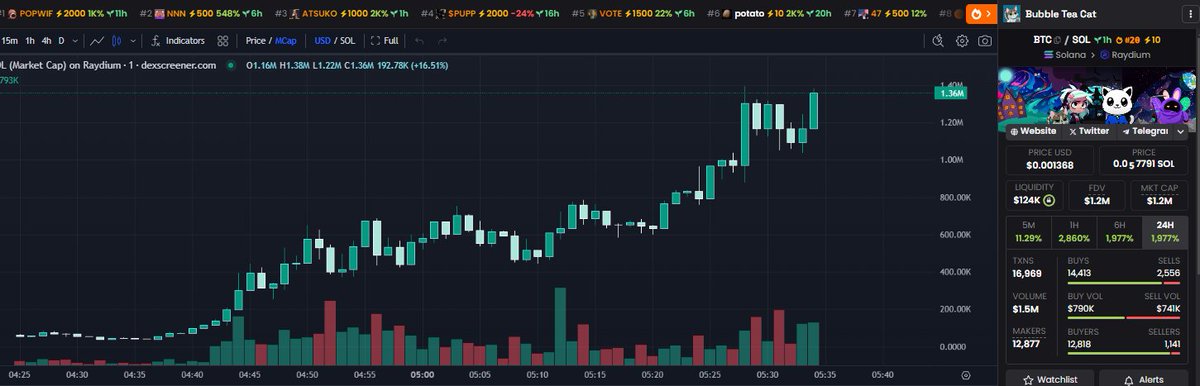The height and width of the screenshot is (386, 1200).
Task: Select the 5M stats tab
Action: point(1028,232)
